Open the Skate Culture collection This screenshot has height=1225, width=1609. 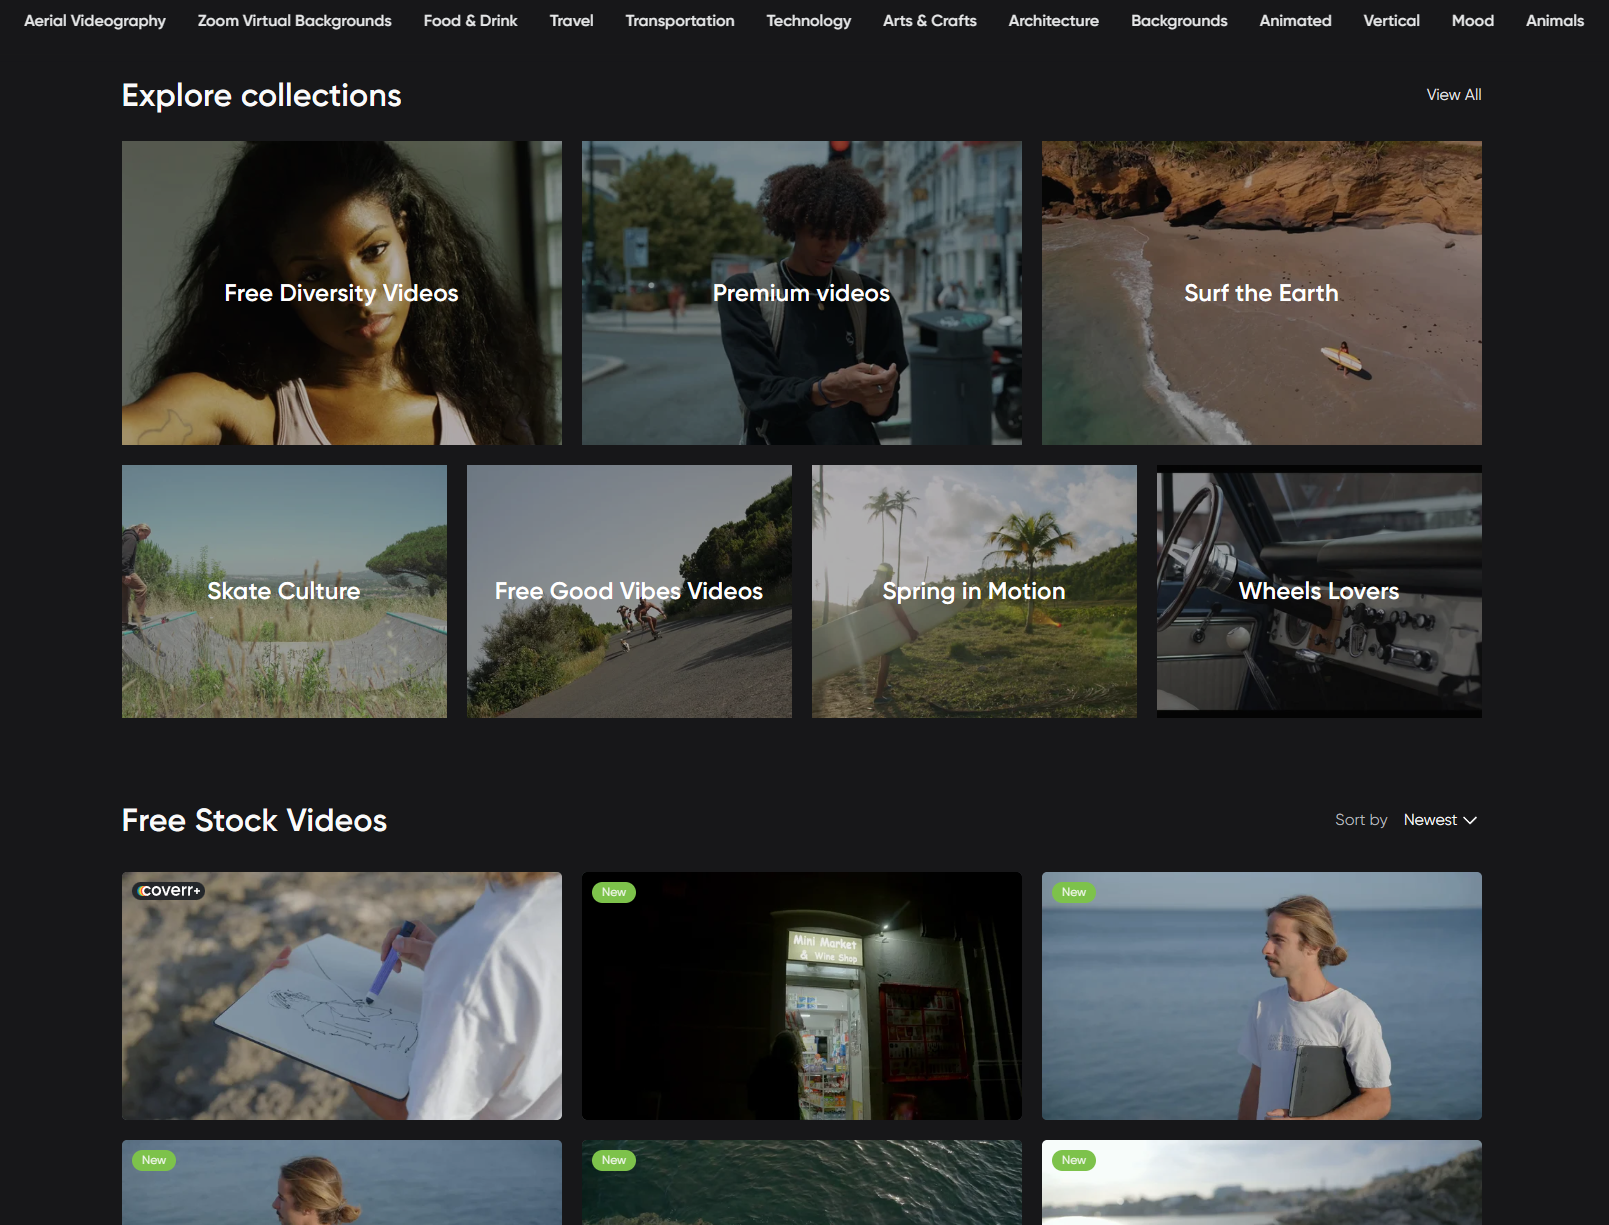284,591
